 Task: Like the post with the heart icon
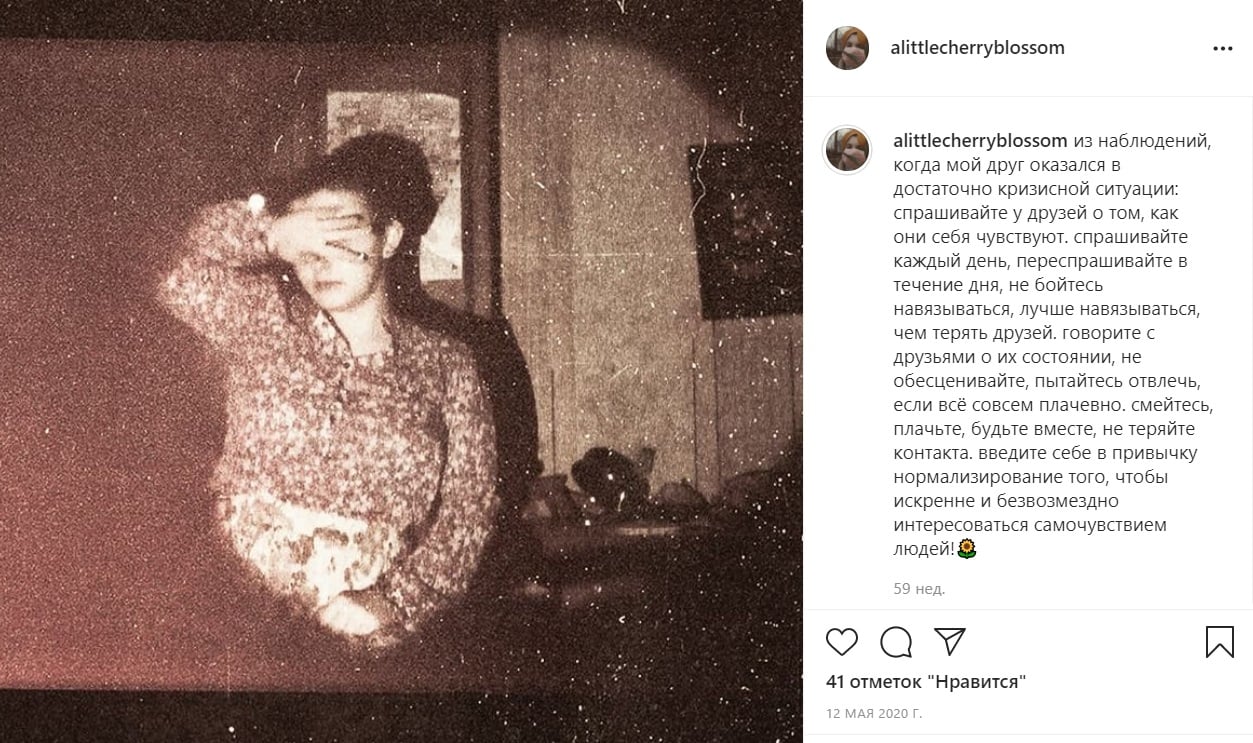(843, 641)
